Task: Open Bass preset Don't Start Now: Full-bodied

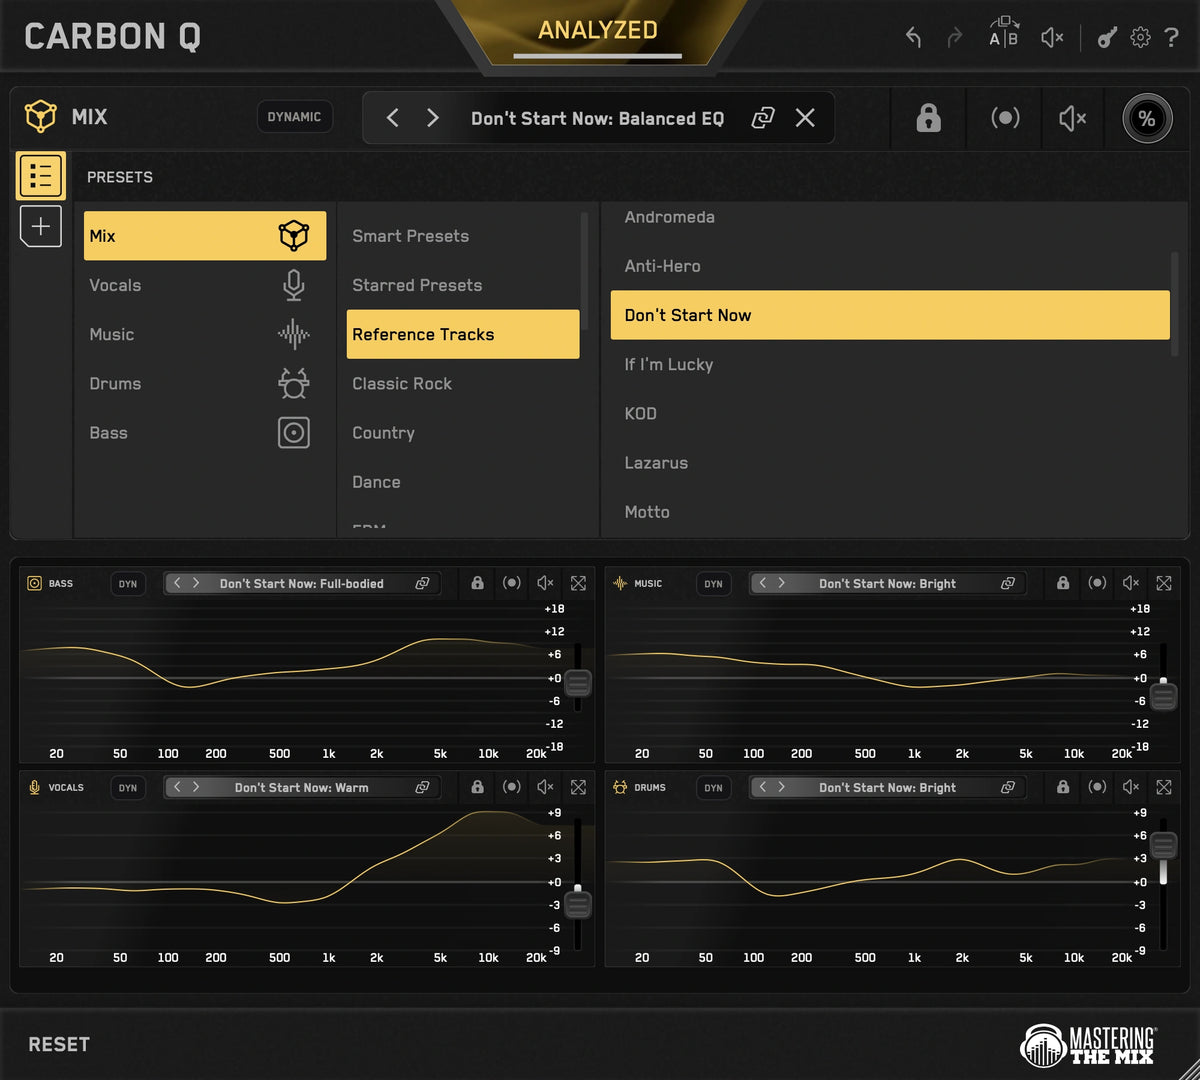Action: 302,584
